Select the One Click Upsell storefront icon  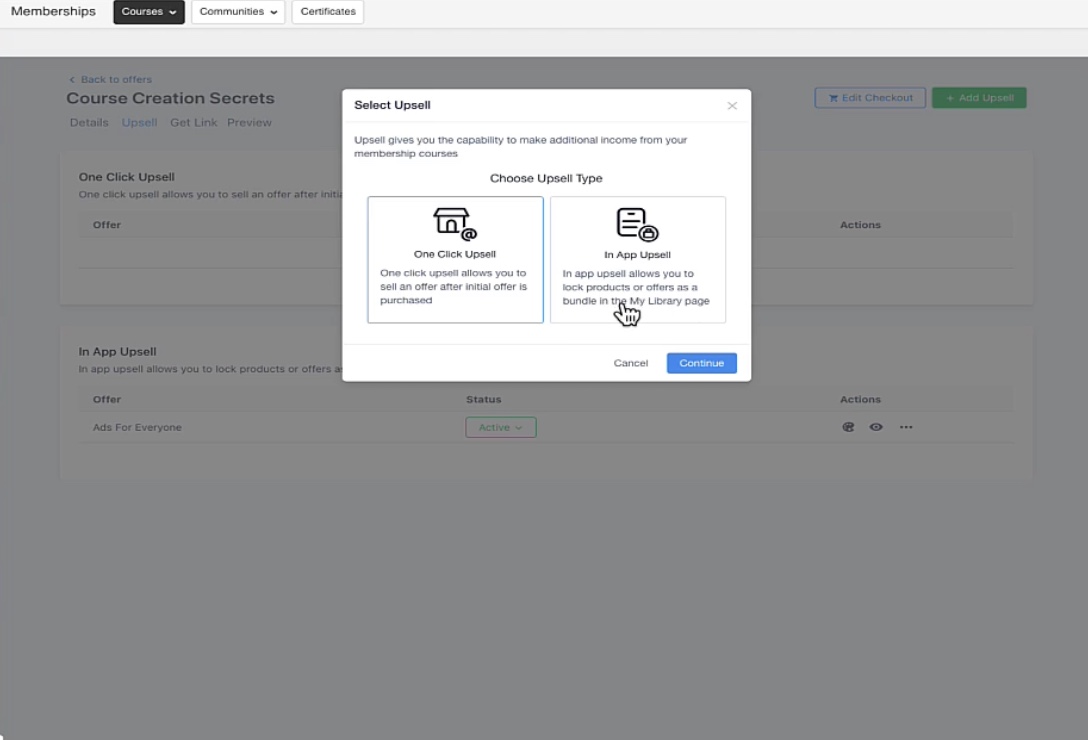(x=455, y=224)
